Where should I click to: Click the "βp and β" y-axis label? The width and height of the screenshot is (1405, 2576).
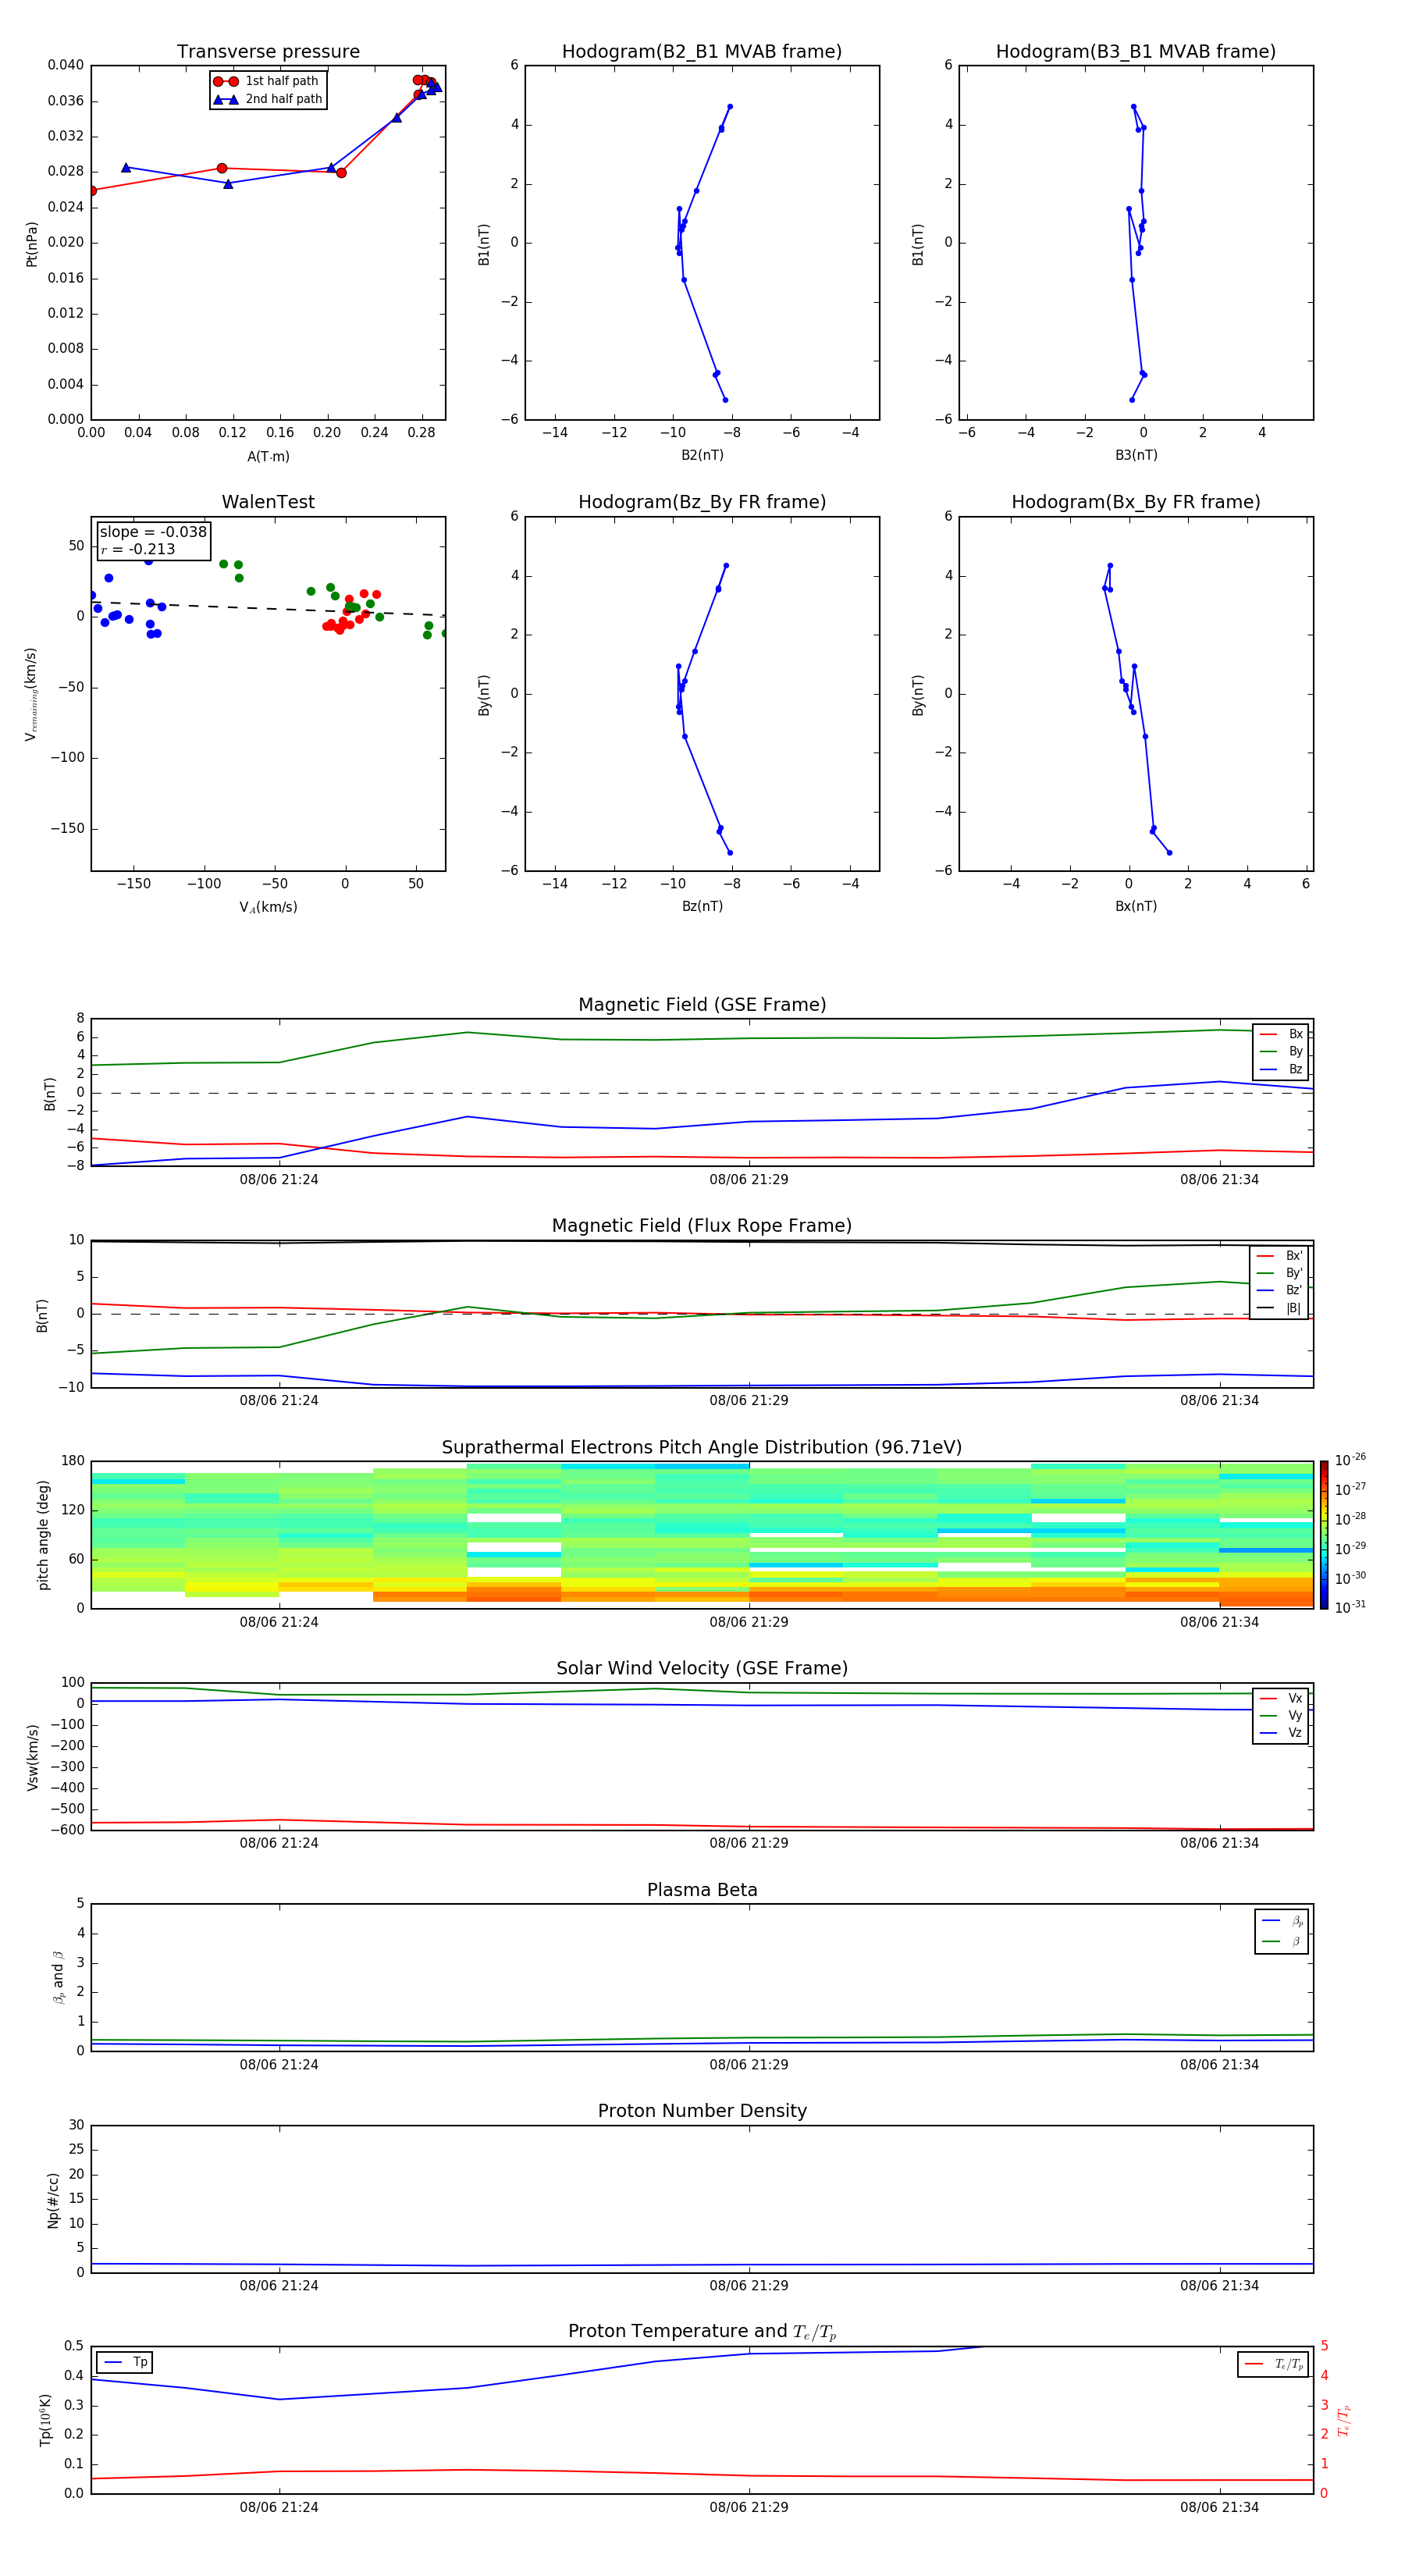(58, 1978)
